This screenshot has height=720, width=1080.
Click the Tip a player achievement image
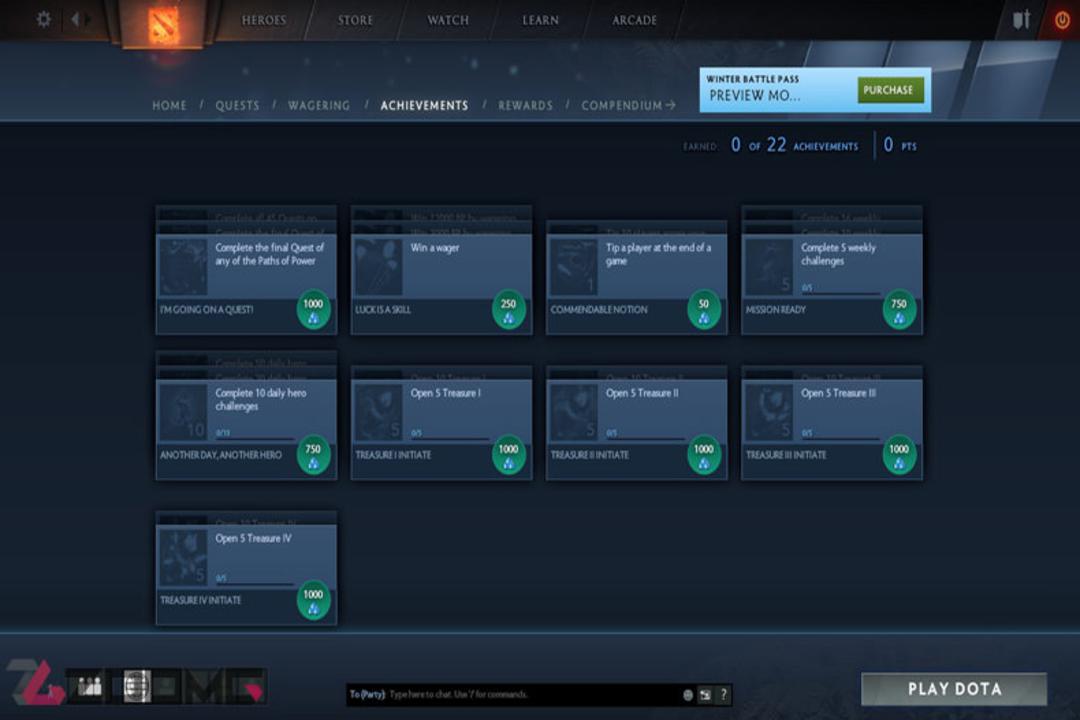pyautogui.click(x=574, y=267)
